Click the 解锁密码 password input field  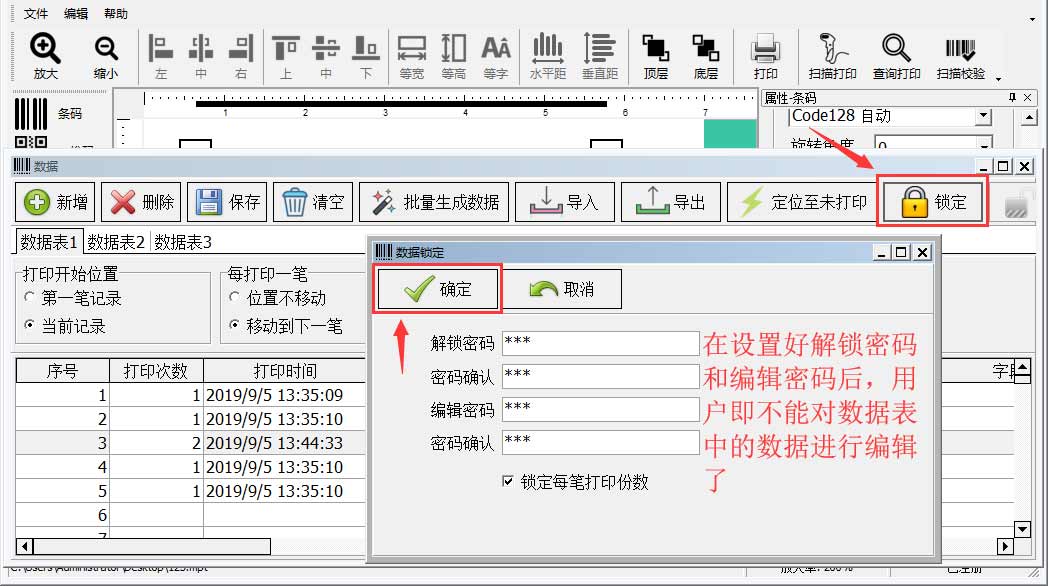600,343
